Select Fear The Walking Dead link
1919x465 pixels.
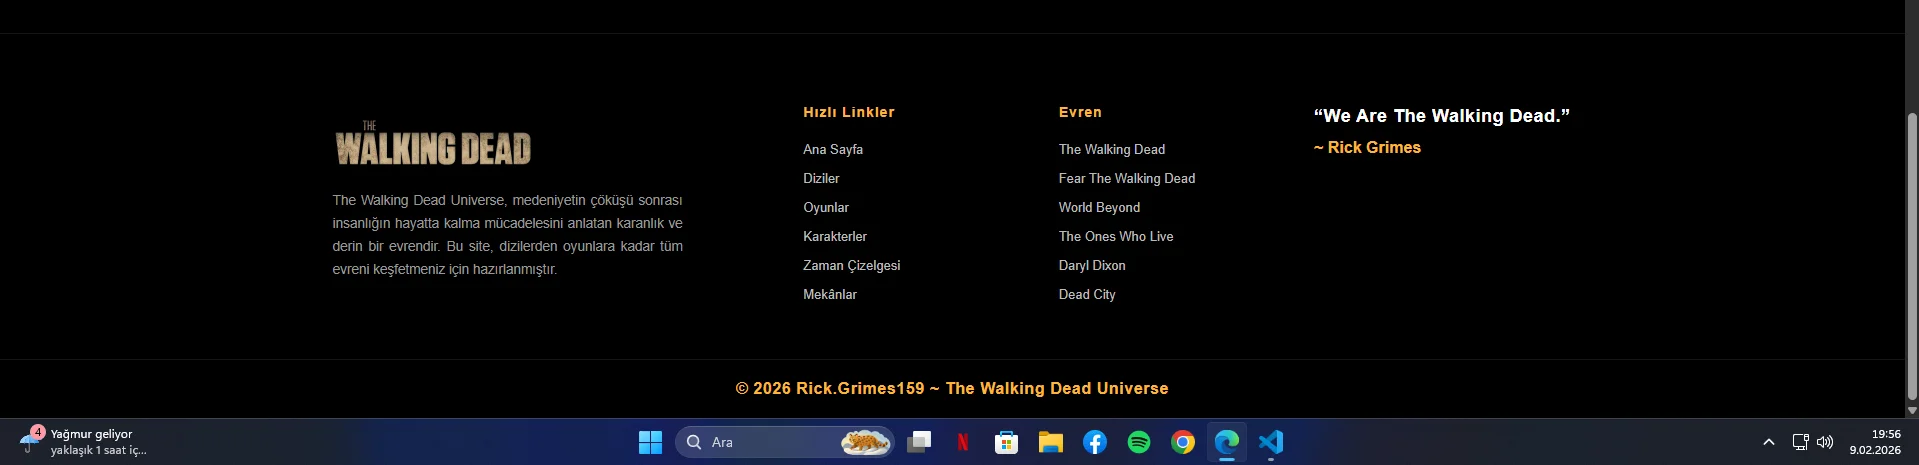point(1126,178)
